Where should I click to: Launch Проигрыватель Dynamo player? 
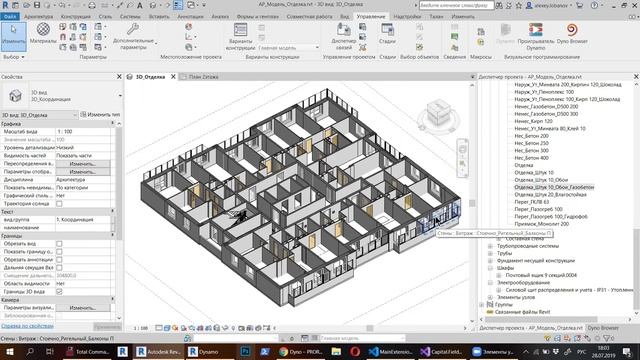click(536, 37)
